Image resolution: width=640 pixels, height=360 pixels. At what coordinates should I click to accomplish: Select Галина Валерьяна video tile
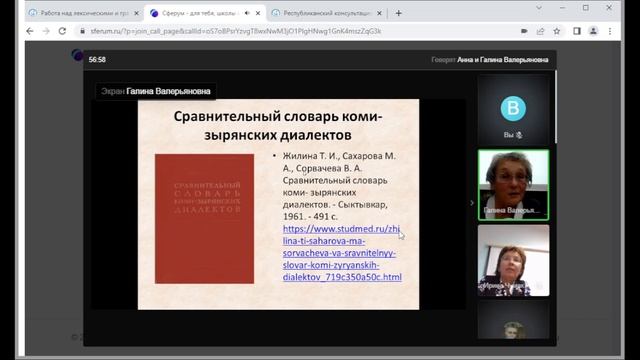tap(513, 185)
